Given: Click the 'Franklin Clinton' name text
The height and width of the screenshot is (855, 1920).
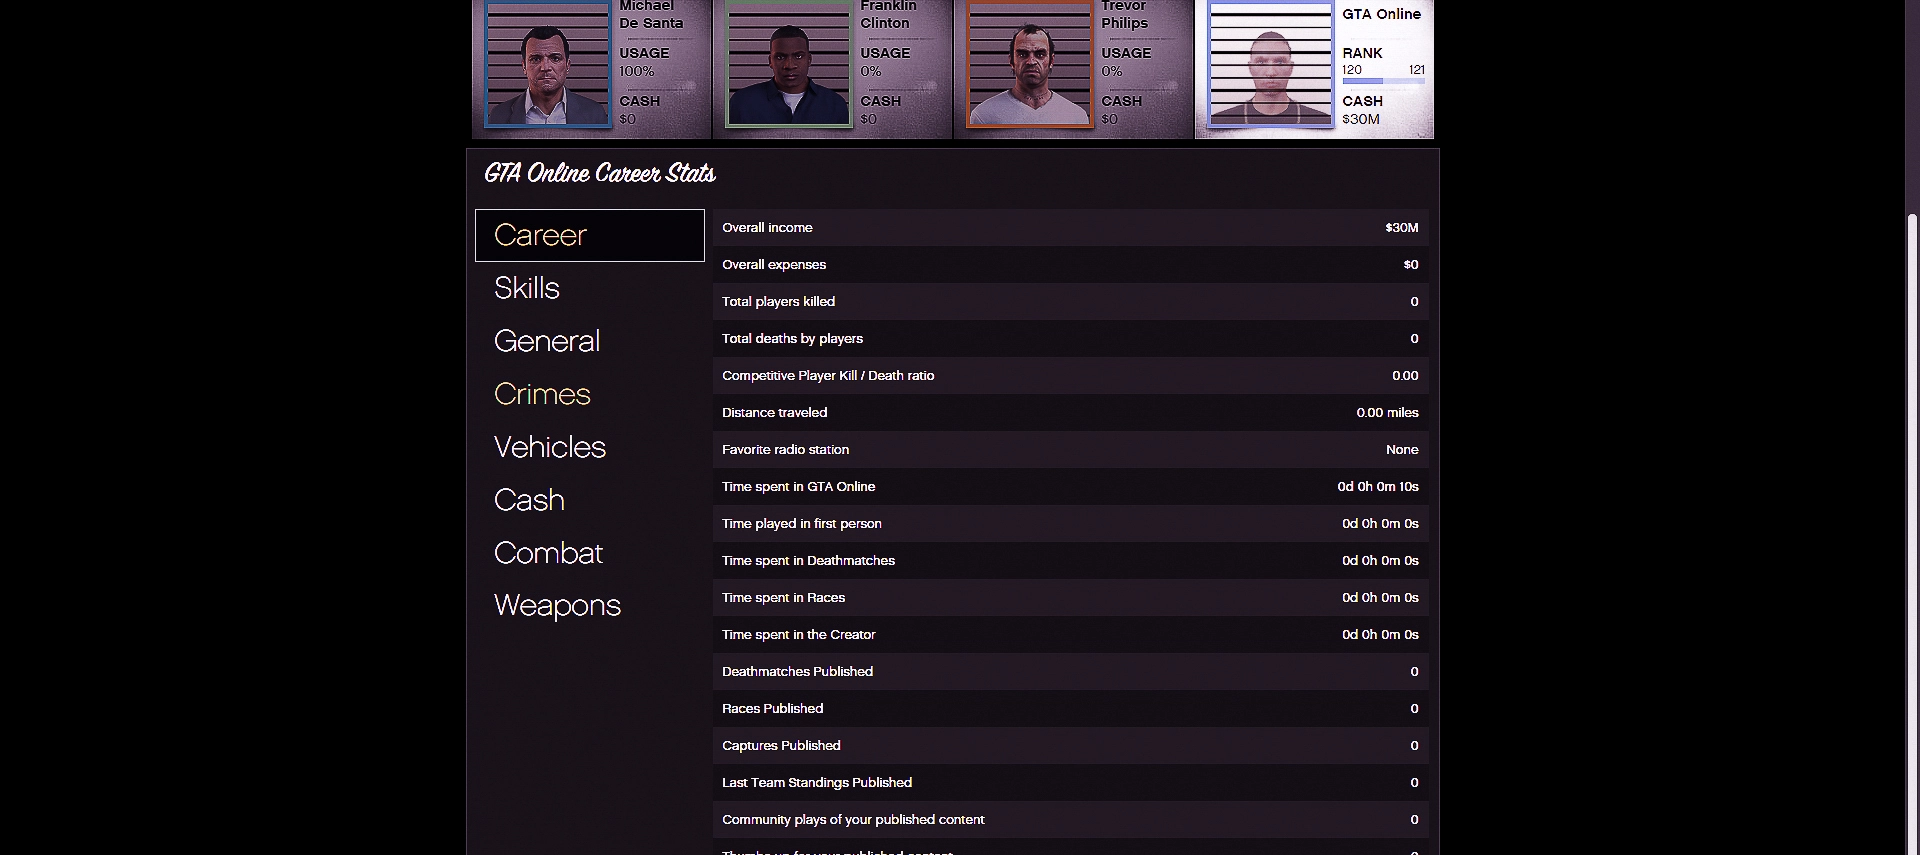Looking at the screenshot, I should 888,14.
